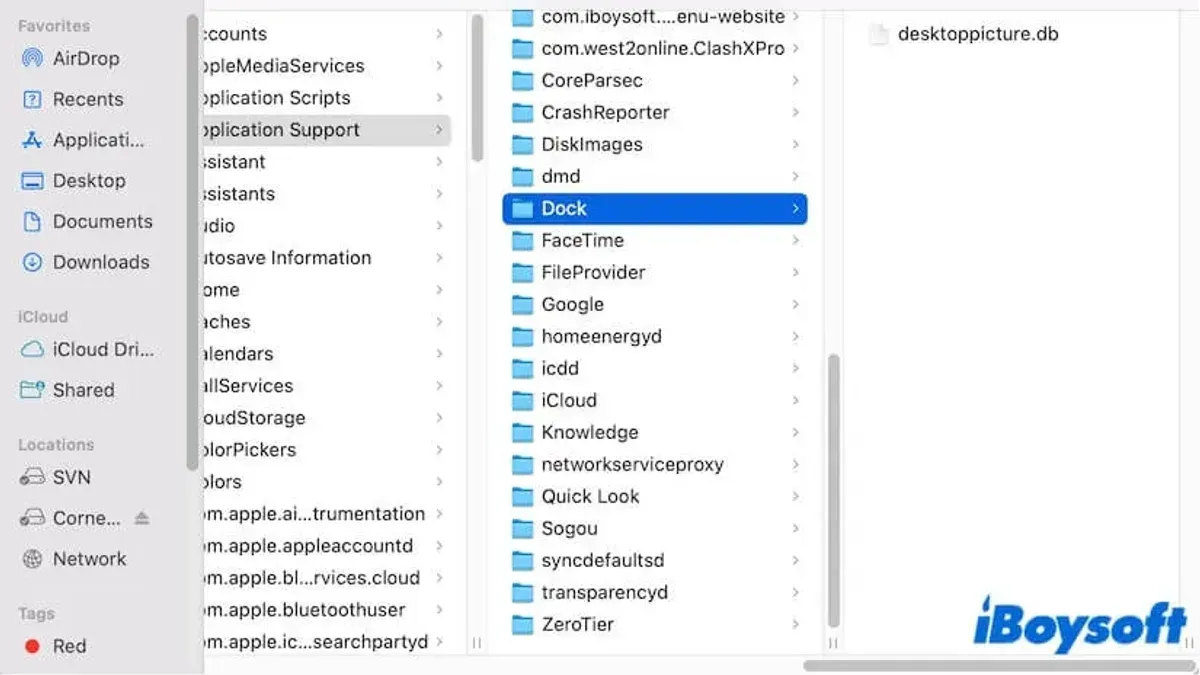This screenshot has width=1200, height=675.
Task: Click the Shared folder icon in sidebar
Action: click(x=33, y=390)
